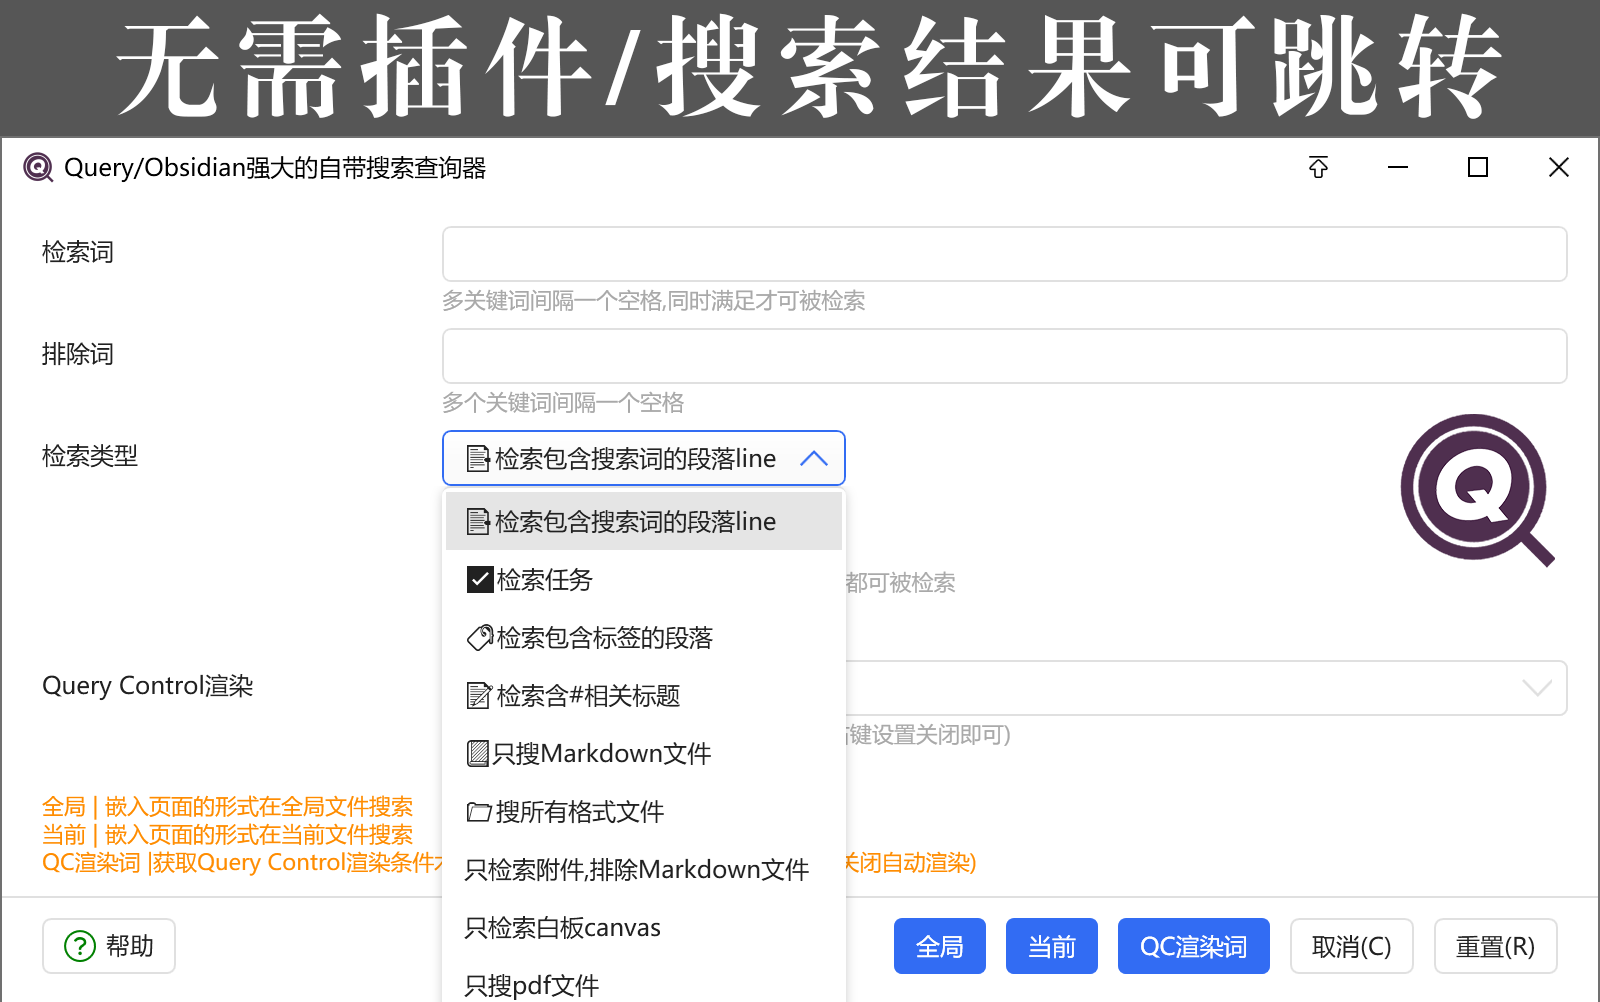Click the green question mark help icon
This screenshot has width=1600, height=1002.
80,946
